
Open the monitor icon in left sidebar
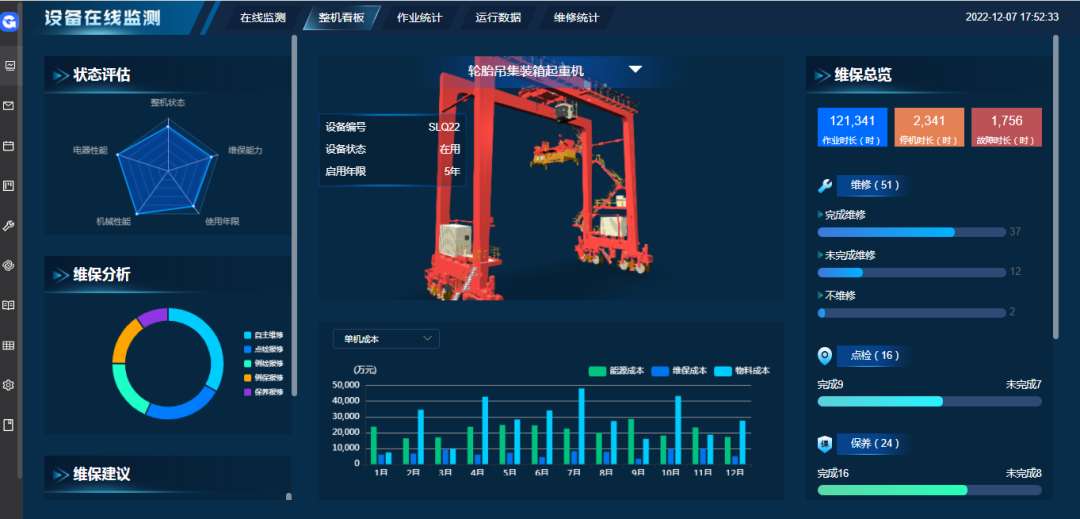coord(9,66)
